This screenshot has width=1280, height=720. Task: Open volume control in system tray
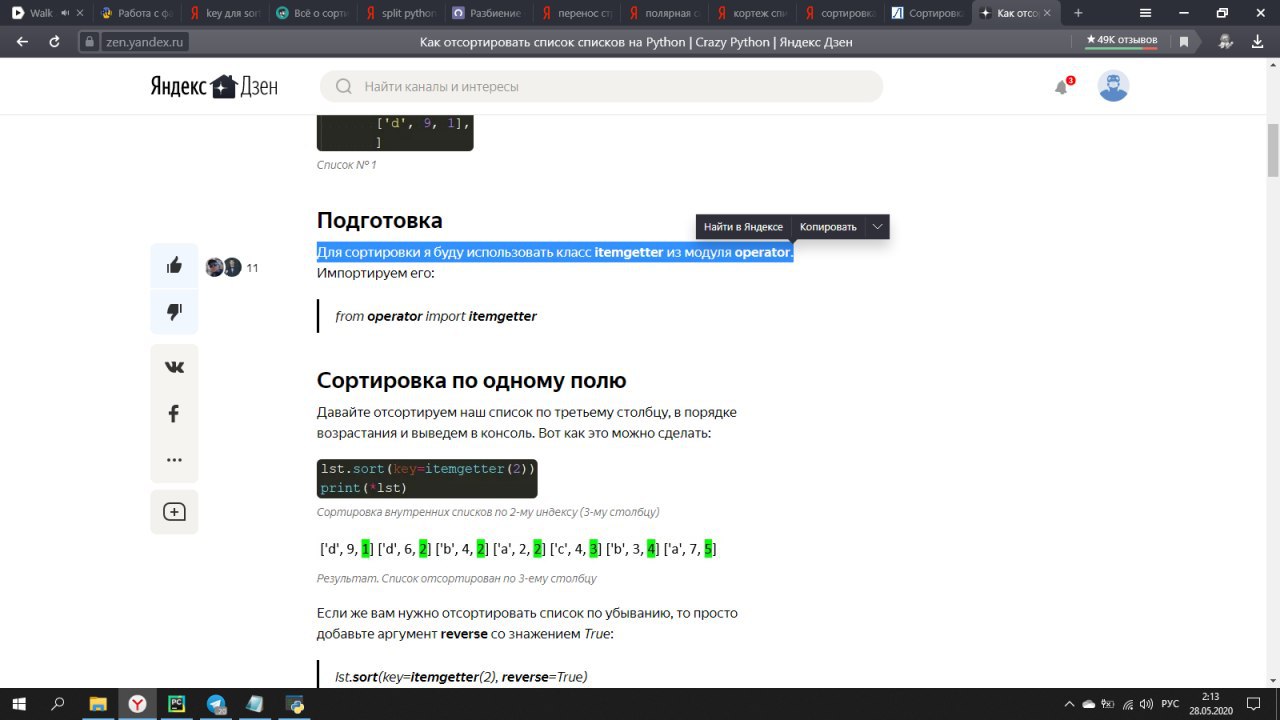click(1147, 704)
